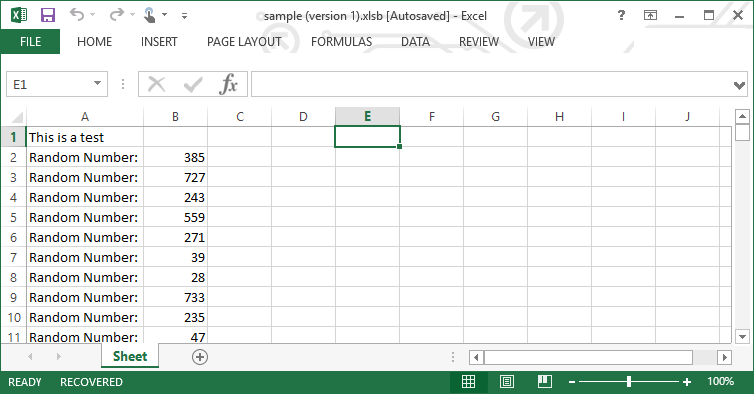Viewport: 754px width, 394px height.
Task: Click cell with value 39
Action: 176,257
